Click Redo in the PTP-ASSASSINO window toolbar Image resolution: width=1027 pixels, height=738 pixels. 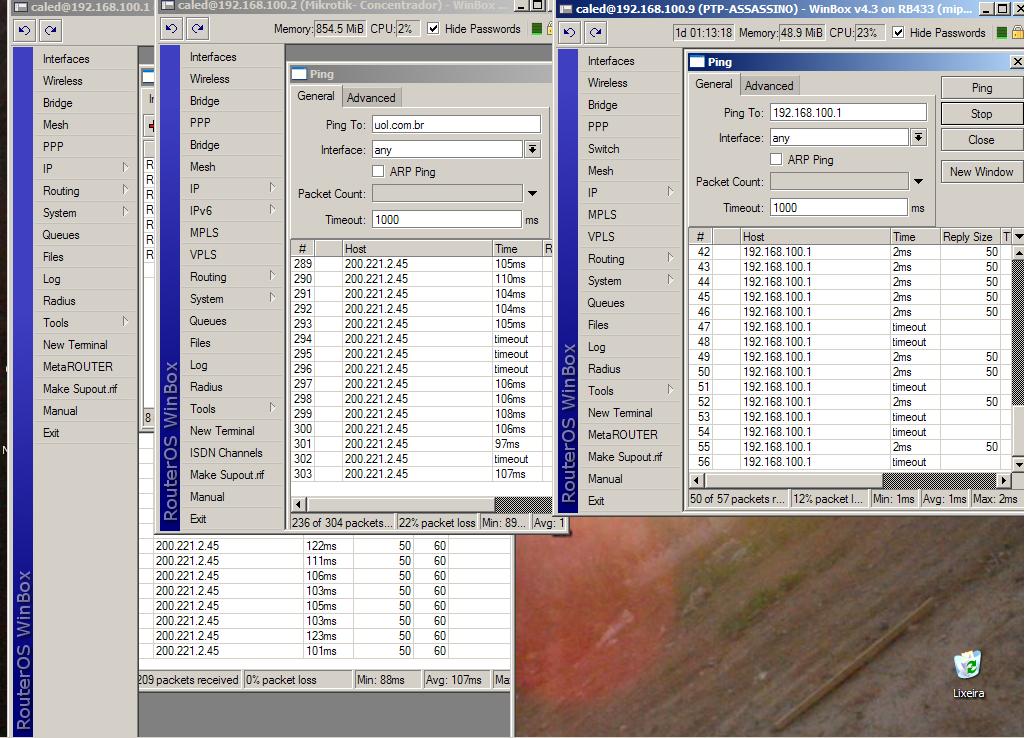(x=595, y=32)
